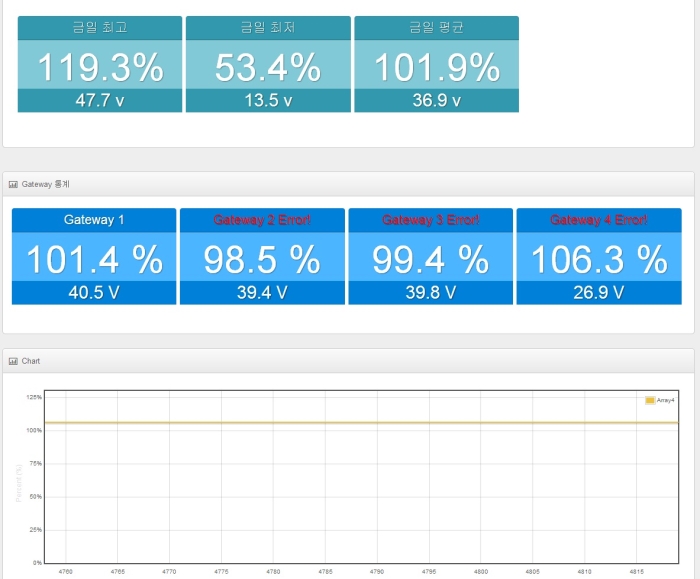
Task: Click the 39.4 V voltage footer
Action: coord(262,293)
